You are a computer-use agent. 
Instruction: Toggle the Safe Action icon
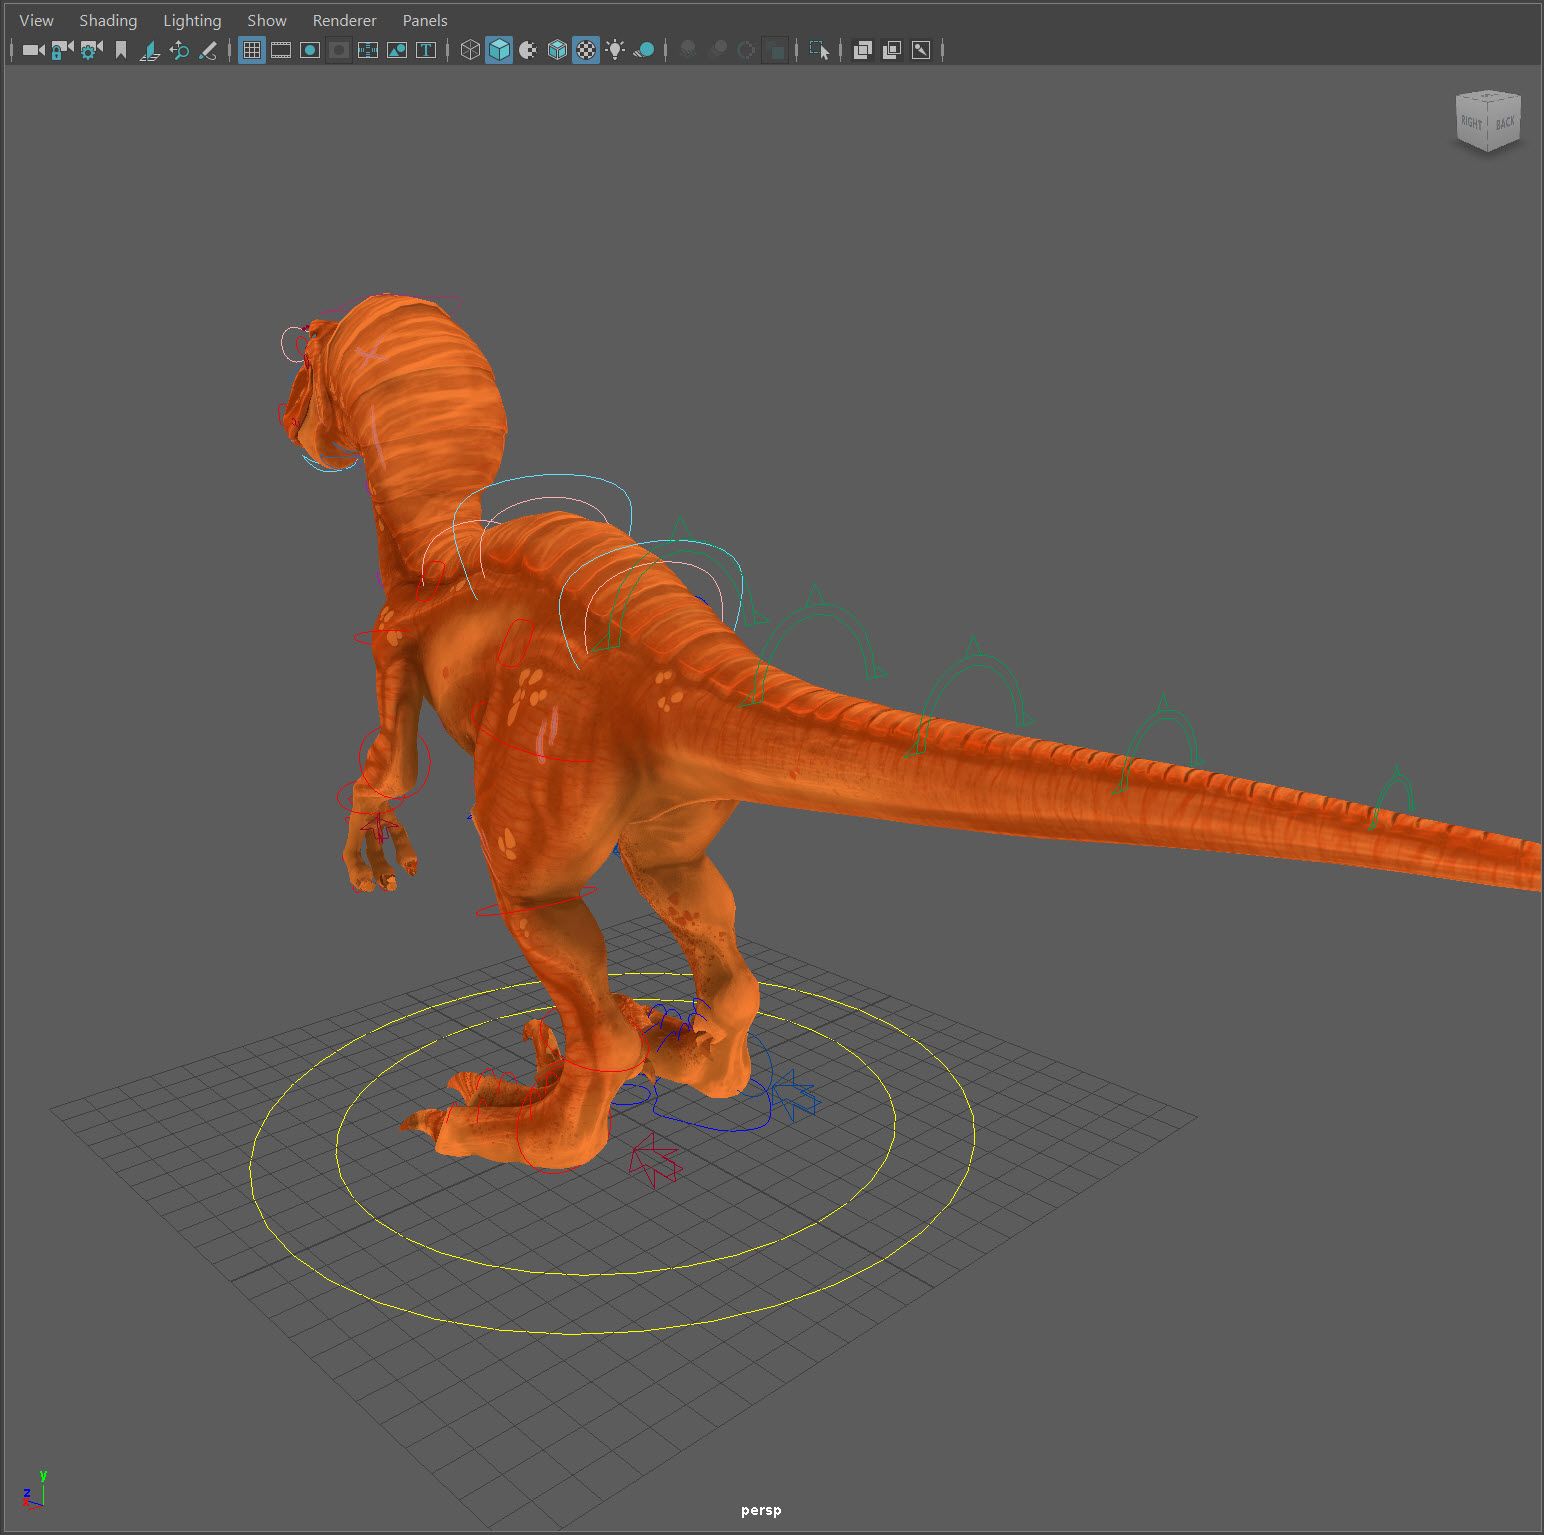397,50
